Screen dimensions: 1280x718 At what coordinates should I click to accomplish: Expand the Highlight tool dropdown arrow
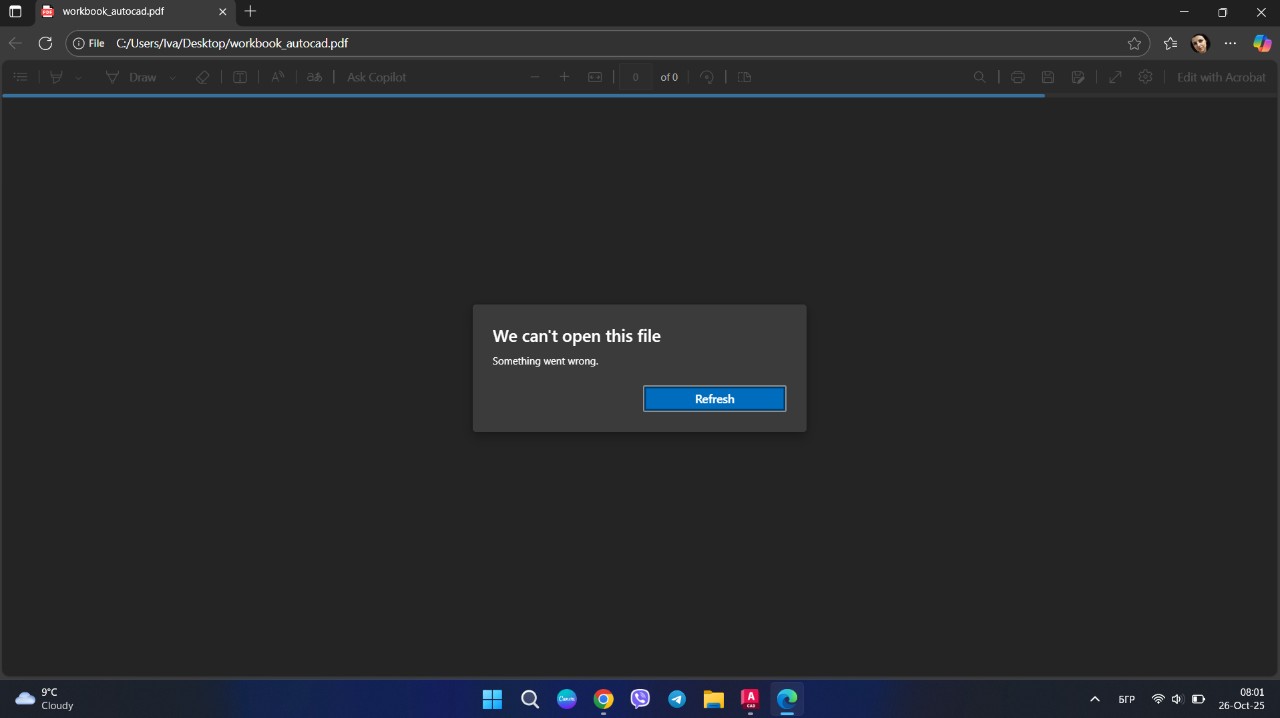[78, 77]
